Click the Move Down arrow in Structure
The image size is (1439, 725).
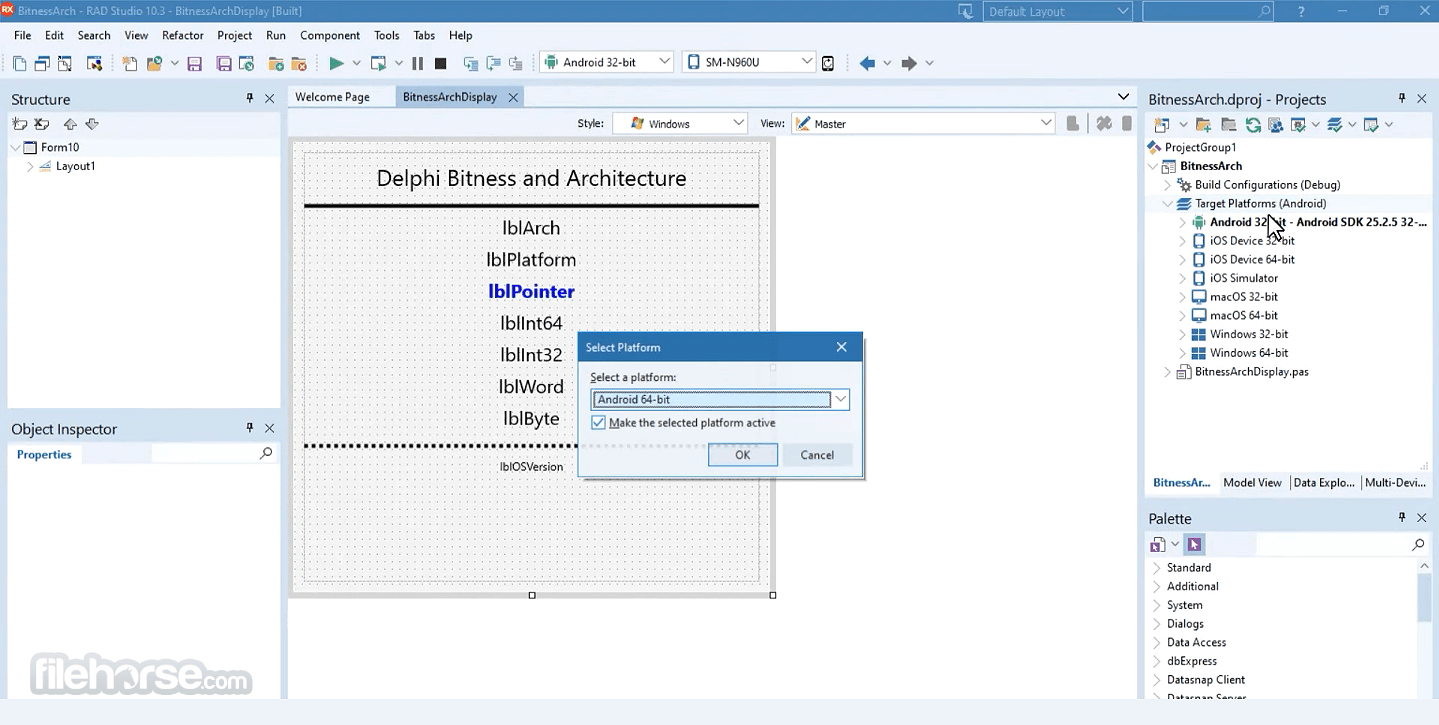click(92, 124)
